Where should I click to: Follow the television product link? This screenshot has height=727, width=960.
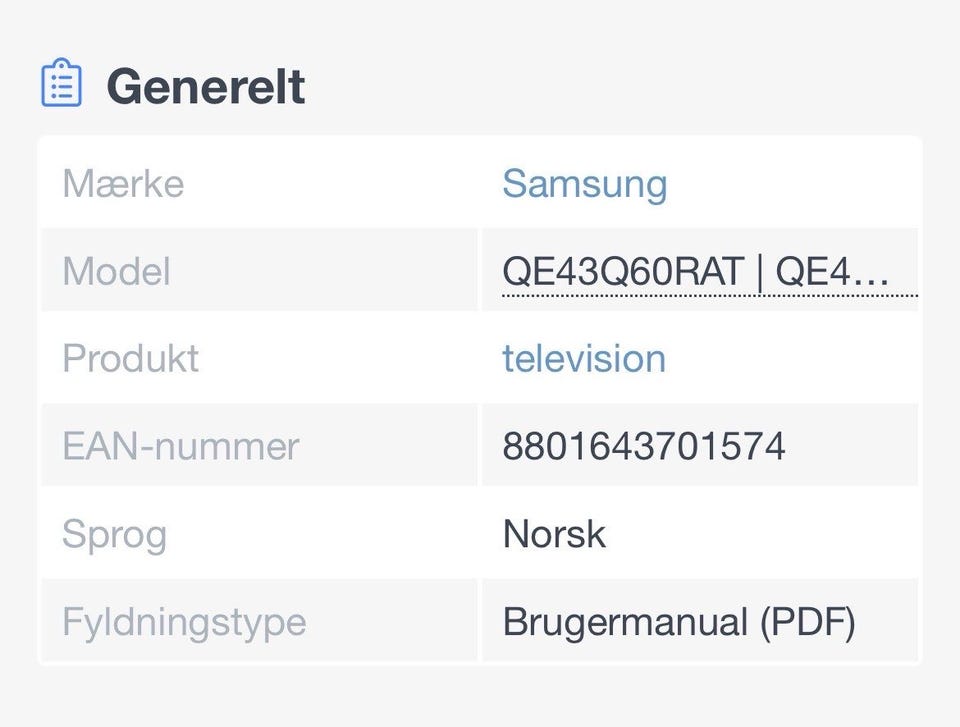coord(584,358)
